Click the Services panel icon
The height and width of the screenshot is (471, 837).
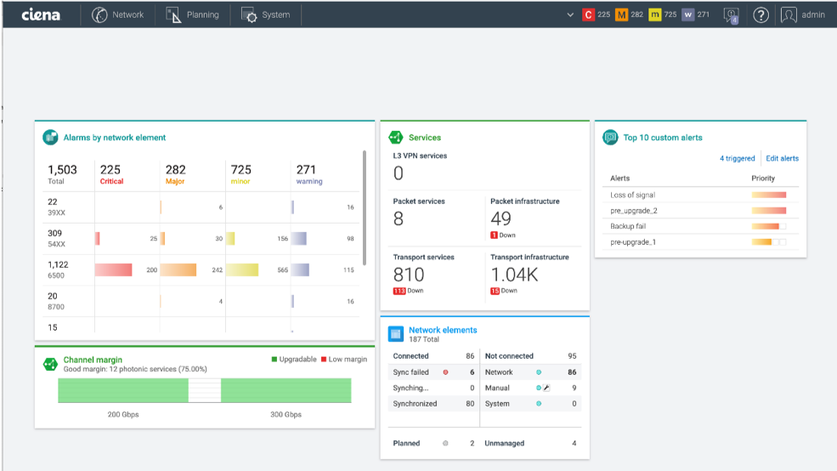point(396,137)
